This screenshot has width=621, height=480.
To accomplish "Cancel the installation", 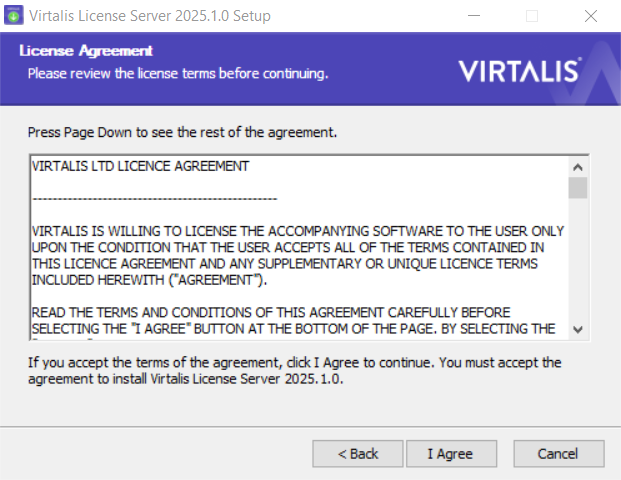I will click(x=559, y=453).
